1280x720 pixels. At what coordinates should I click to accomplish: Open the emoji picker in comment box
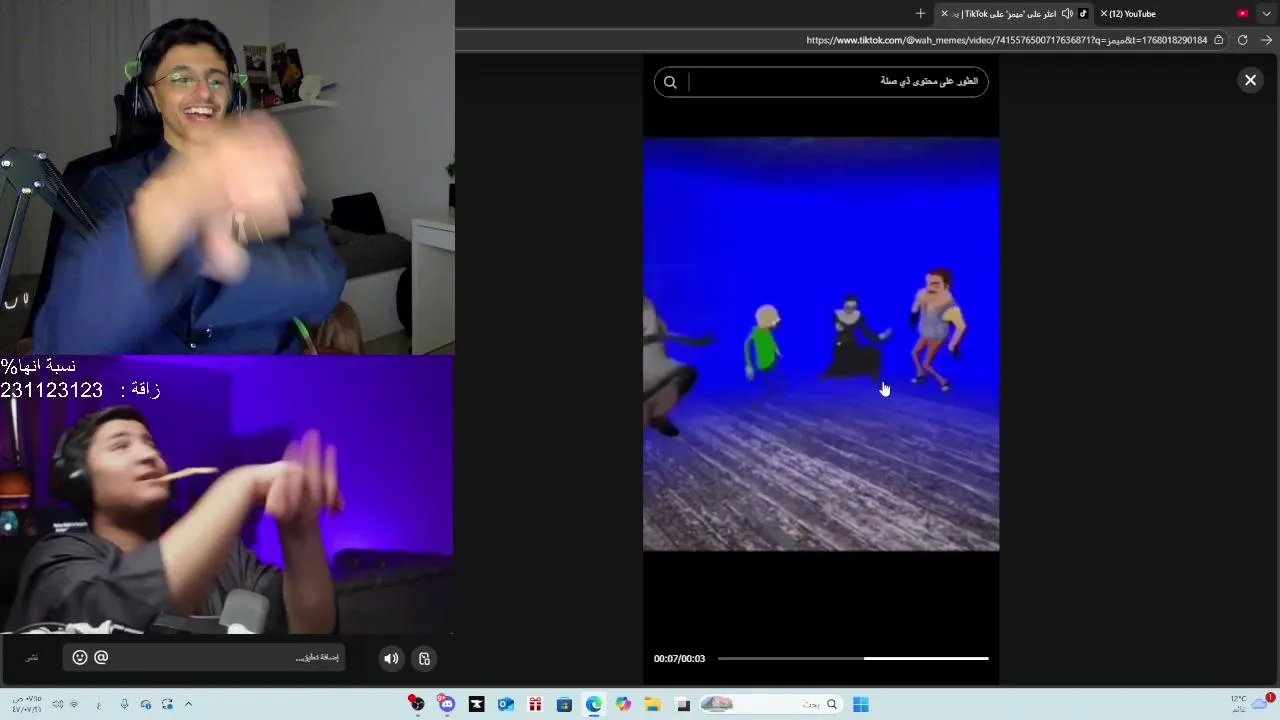80,657
